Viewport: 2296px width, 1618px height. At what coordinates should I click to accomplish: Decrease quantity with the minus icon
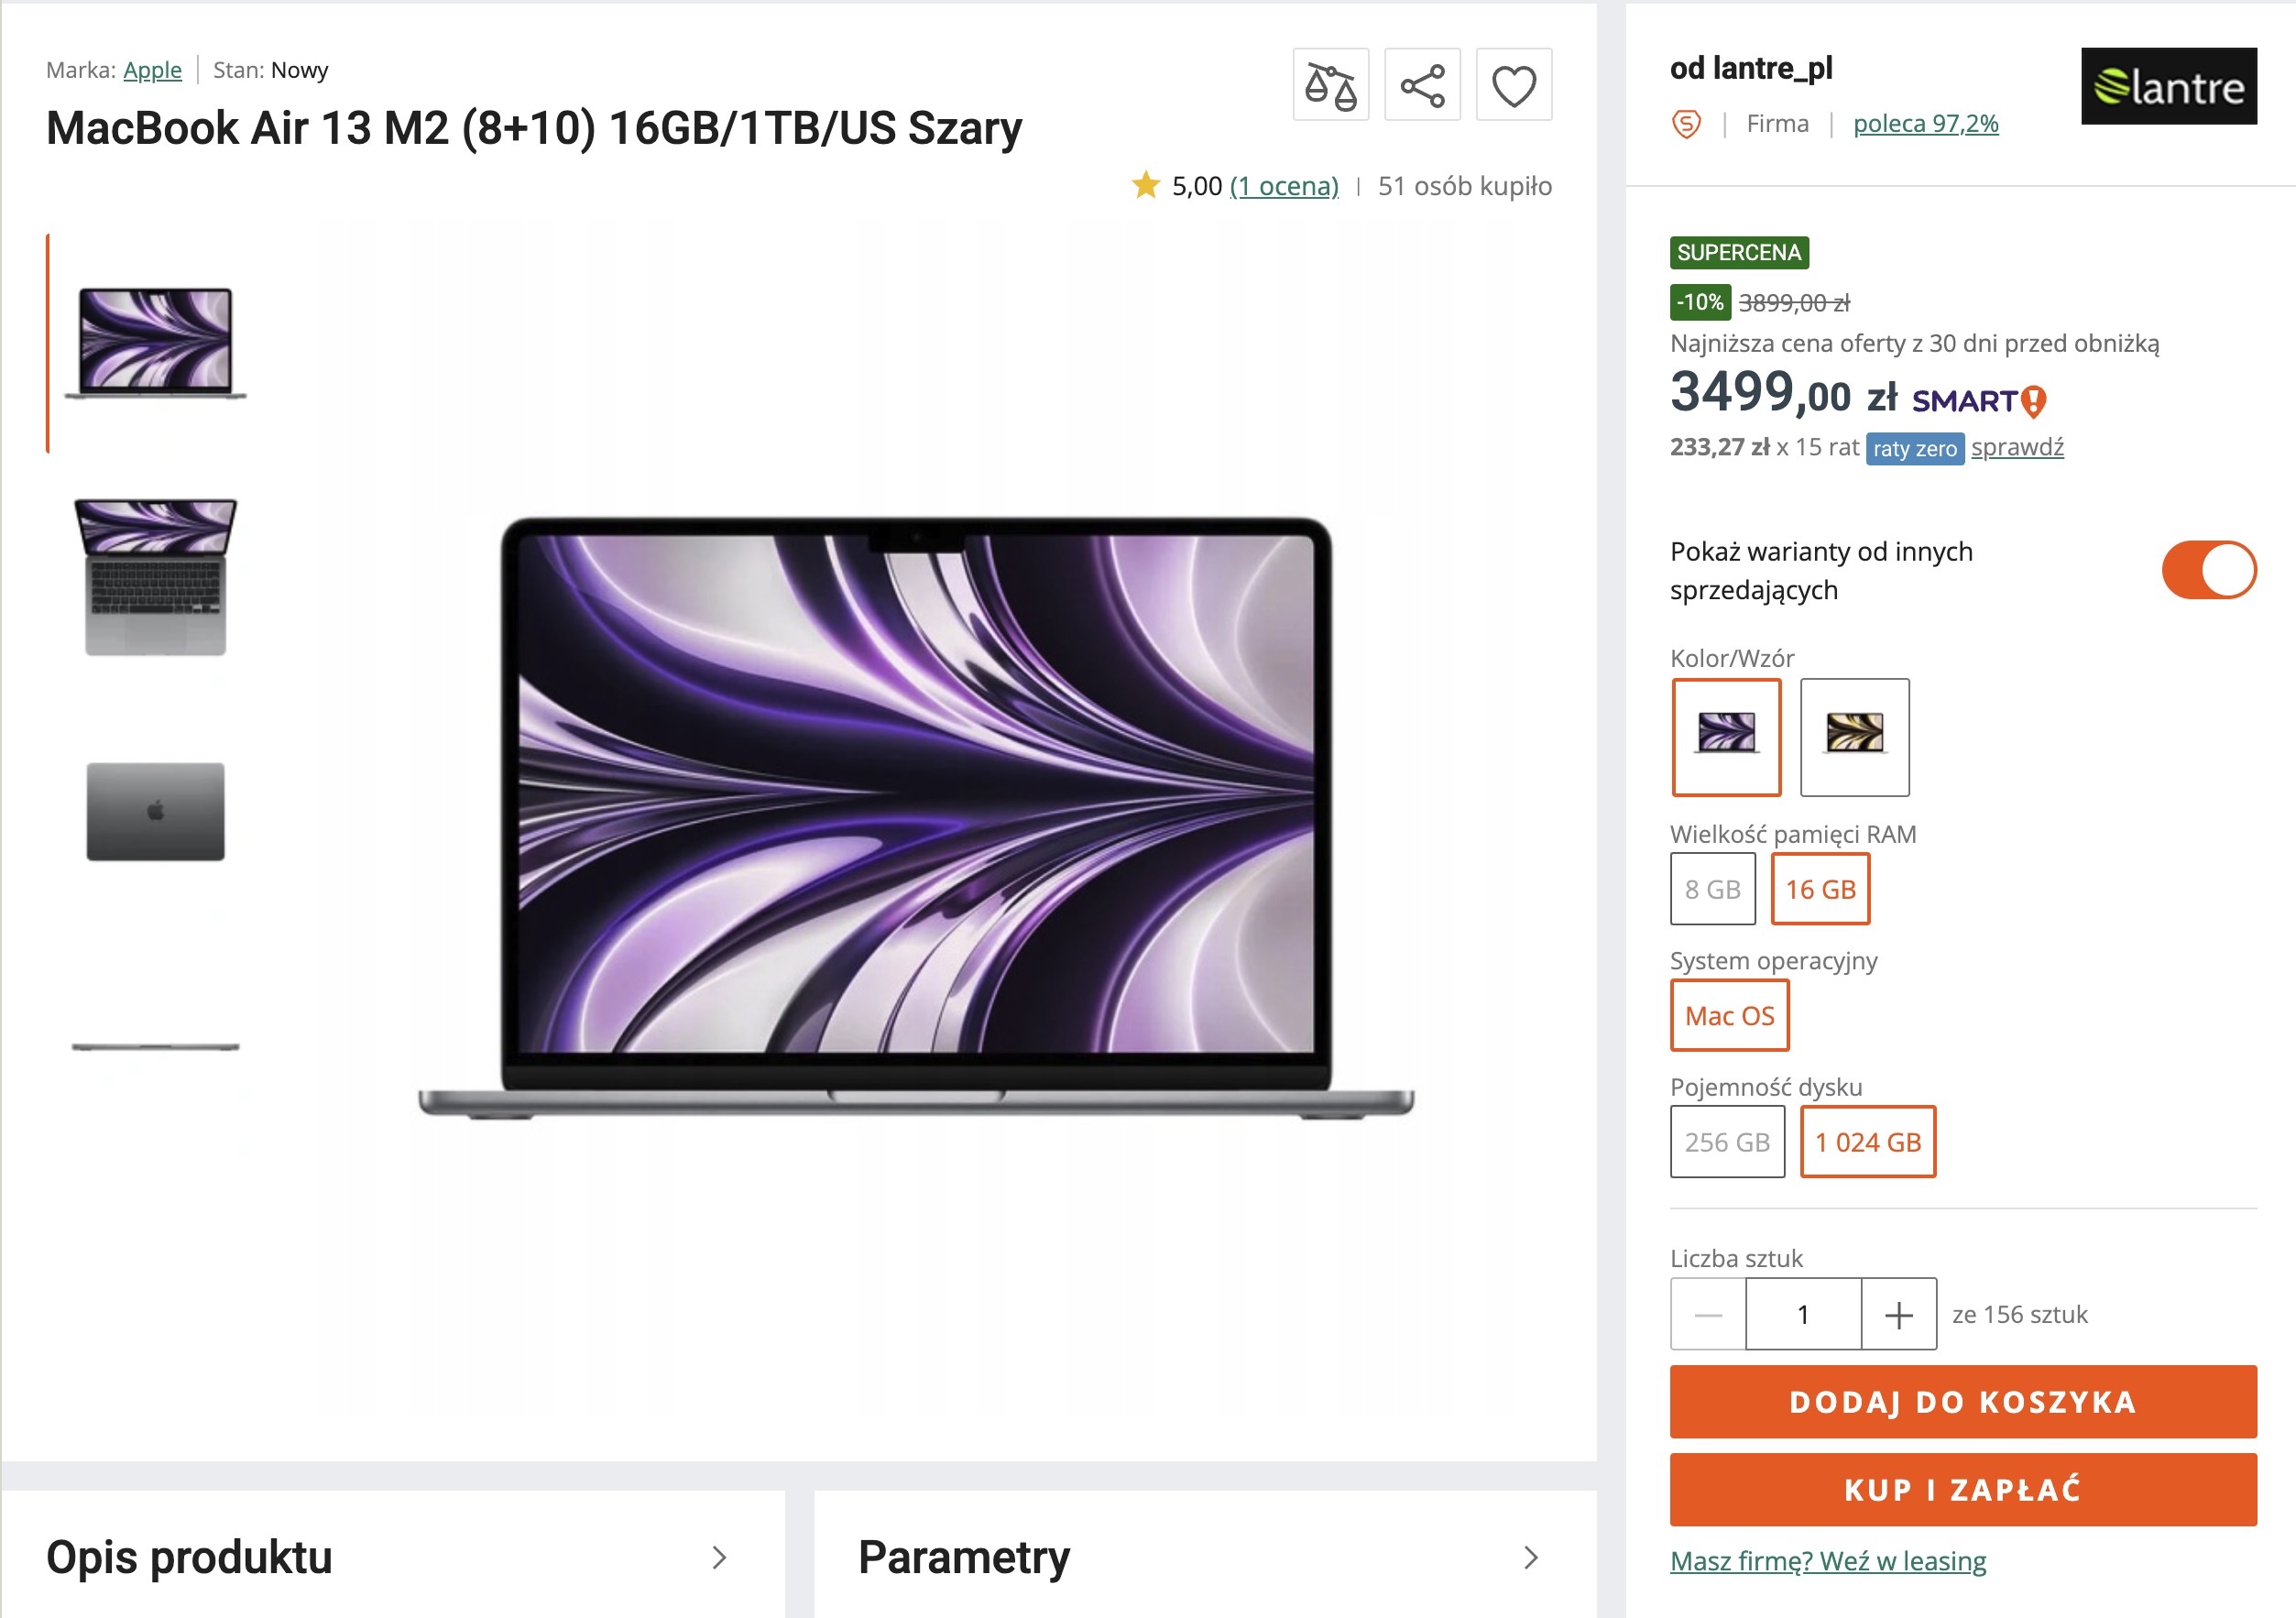click(x=1708, y=1314)
